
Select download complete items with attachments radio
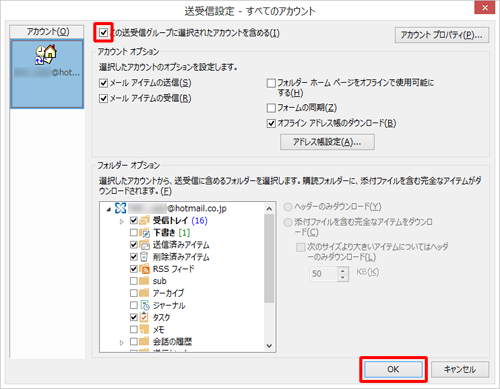pyautogui.click(x=288, y=222)
